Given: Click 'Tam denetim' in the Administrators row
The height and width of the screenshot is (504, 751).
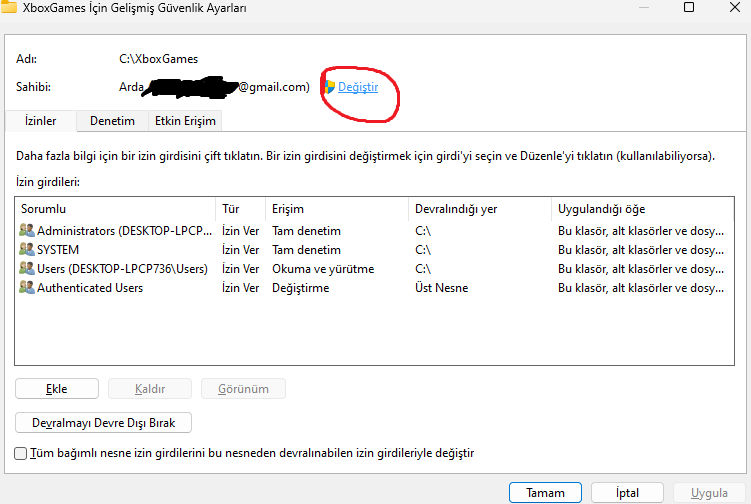Looking at the screenshot, I should (307, 230).
